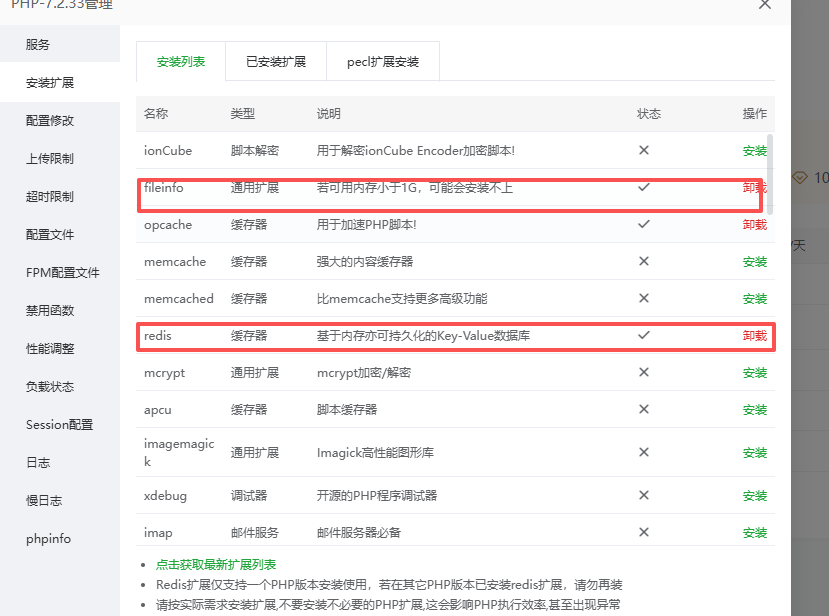This screenshot has width=829, height=616.
Task: Install the imagemagick extension
Action: pos(754,453)
